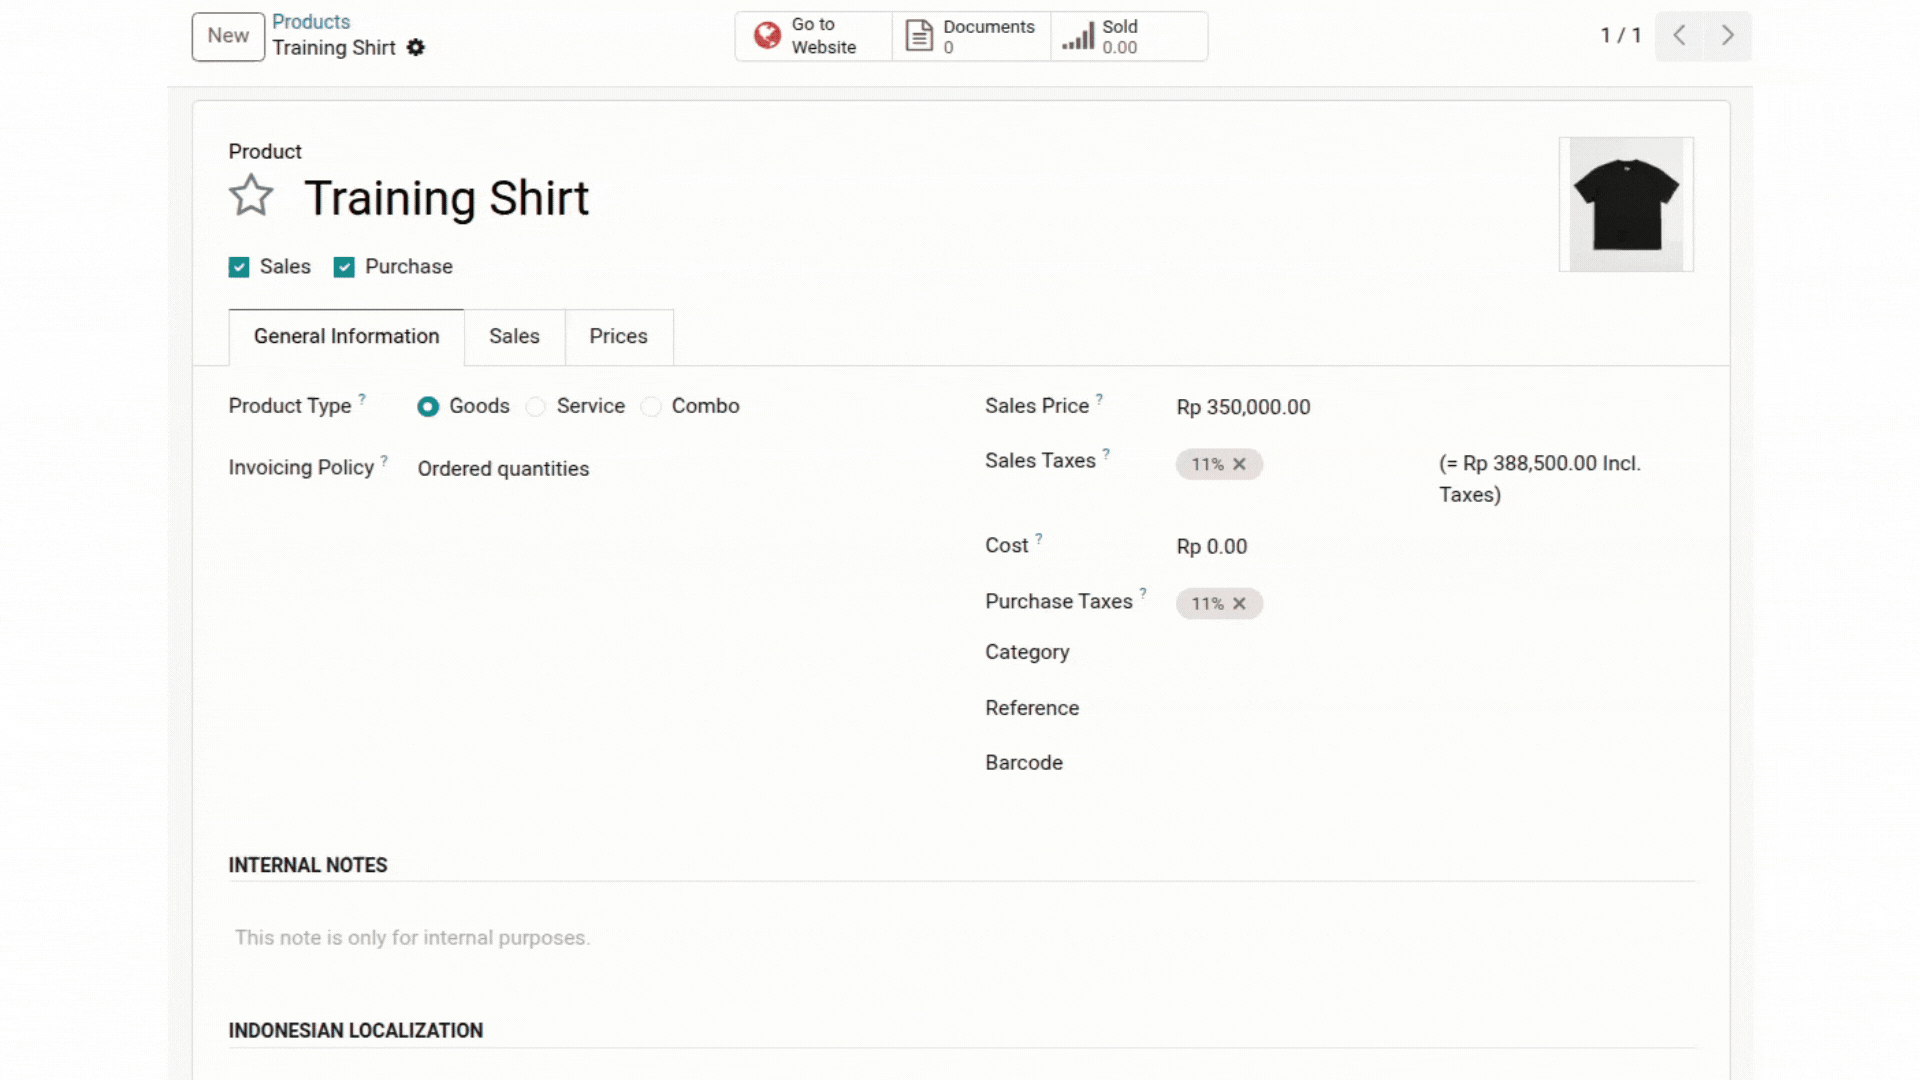Open the Sold statistics button
The image size is (1920, 1080).
1129,36
